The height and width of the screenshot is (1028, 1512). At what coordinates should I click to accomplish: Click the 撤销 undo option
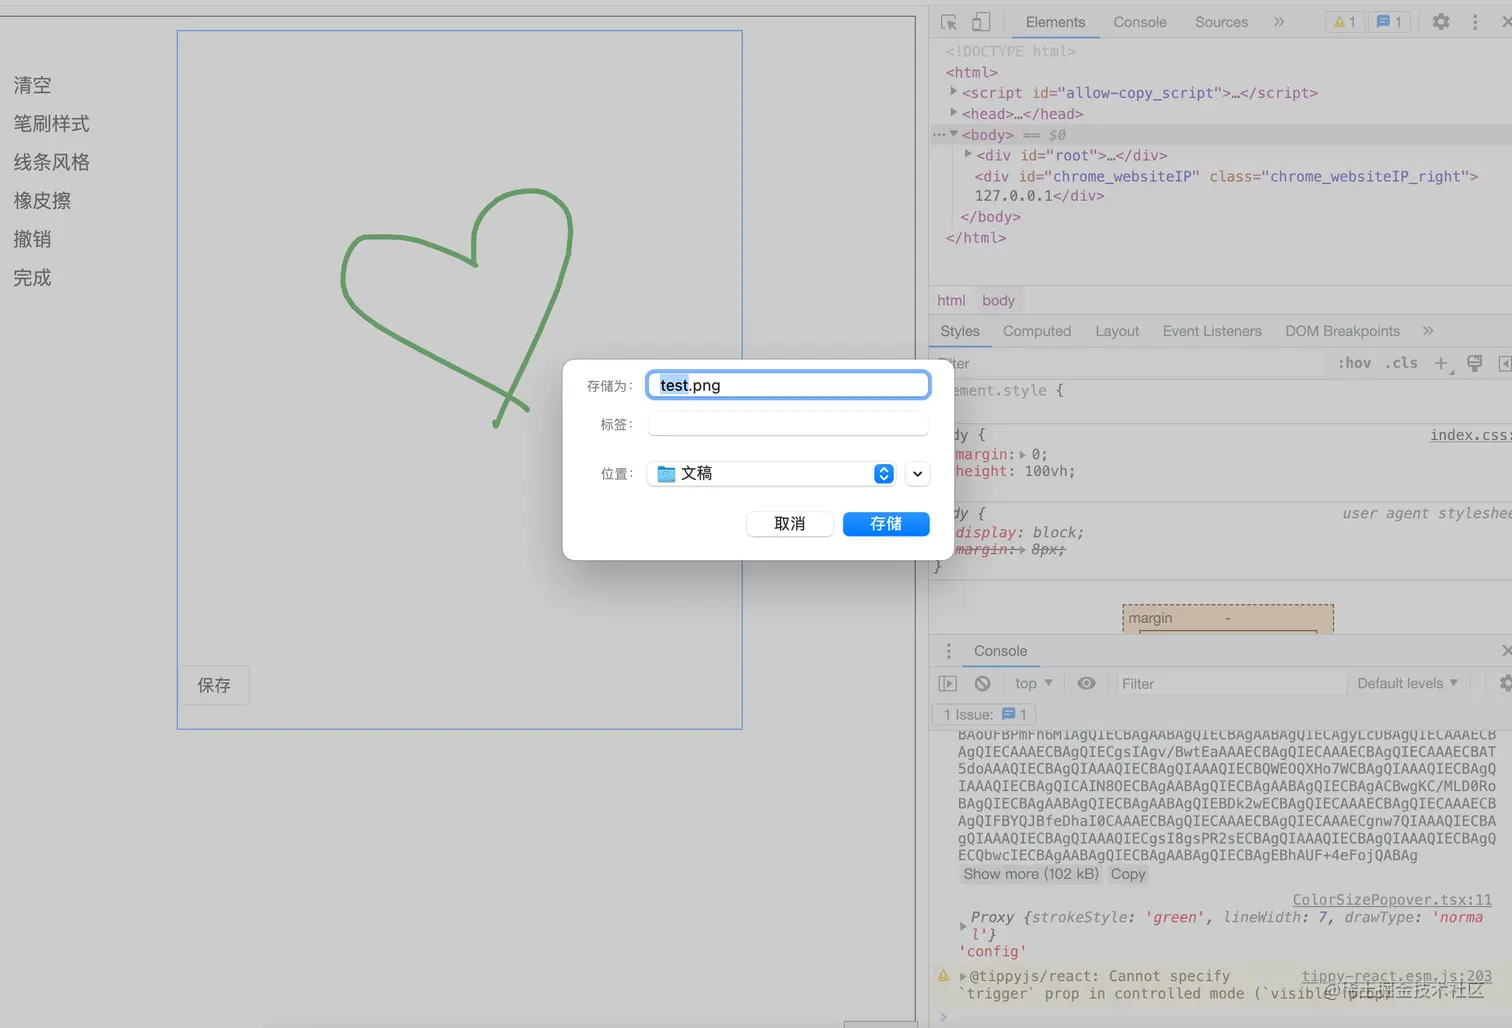(32, 239)
